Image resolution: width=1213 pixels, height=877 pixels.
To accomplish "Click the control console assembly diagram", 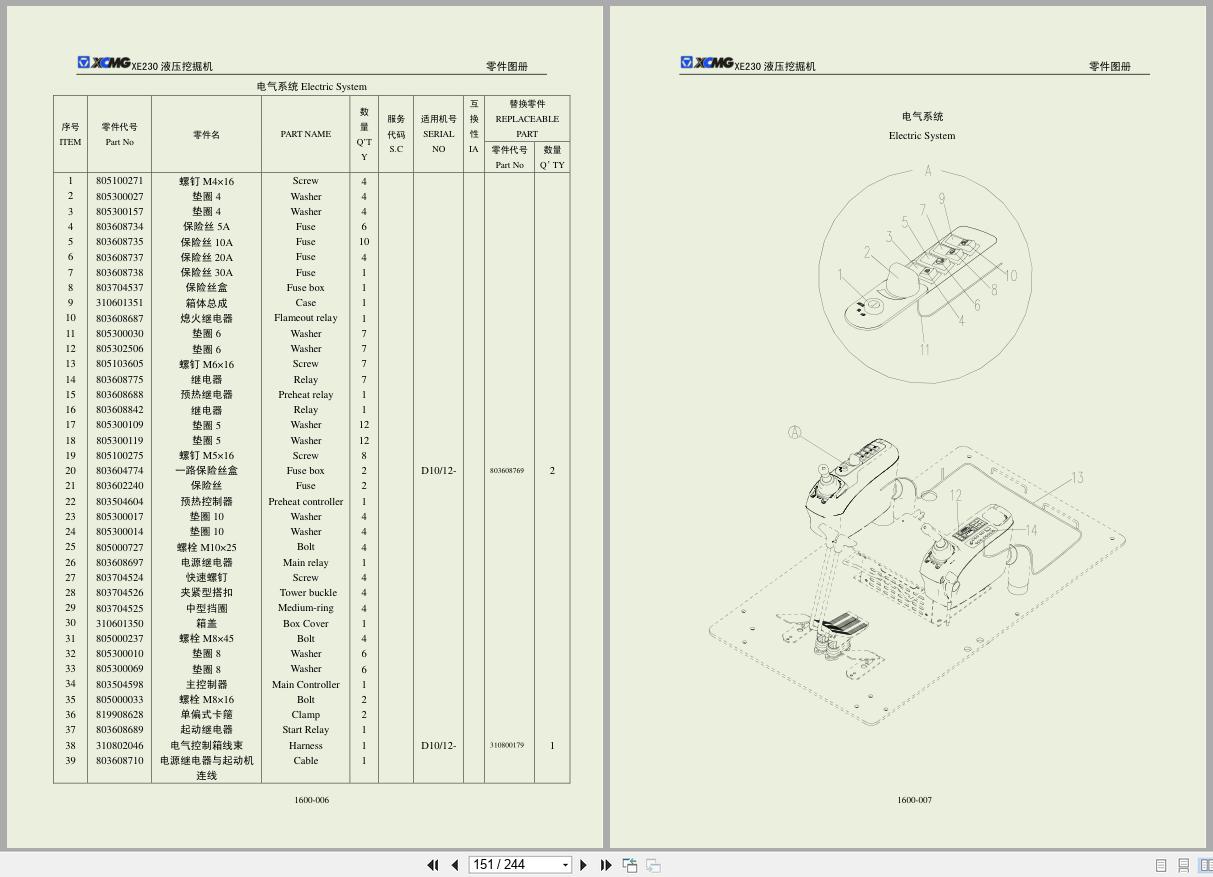I will (x=917, y=577).
